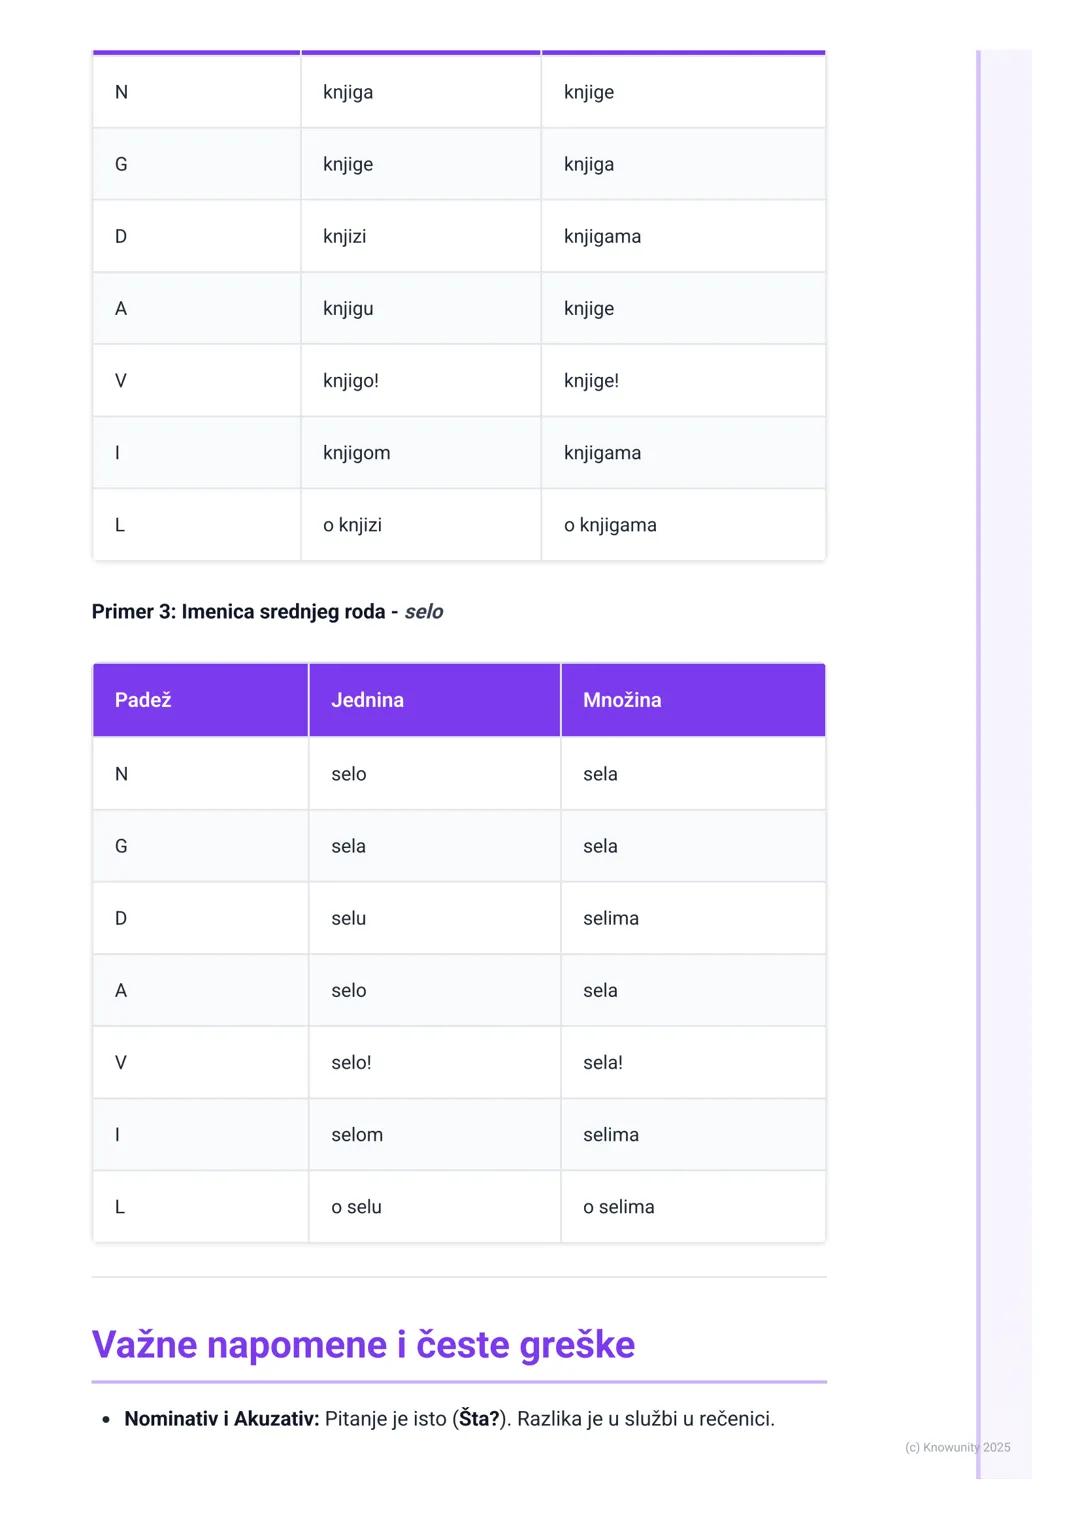The height and width of the screenshot is (1528, 1080).
Task: Click the "(c) Knowunity 2025" copyright text
Action: point(957,1447)
